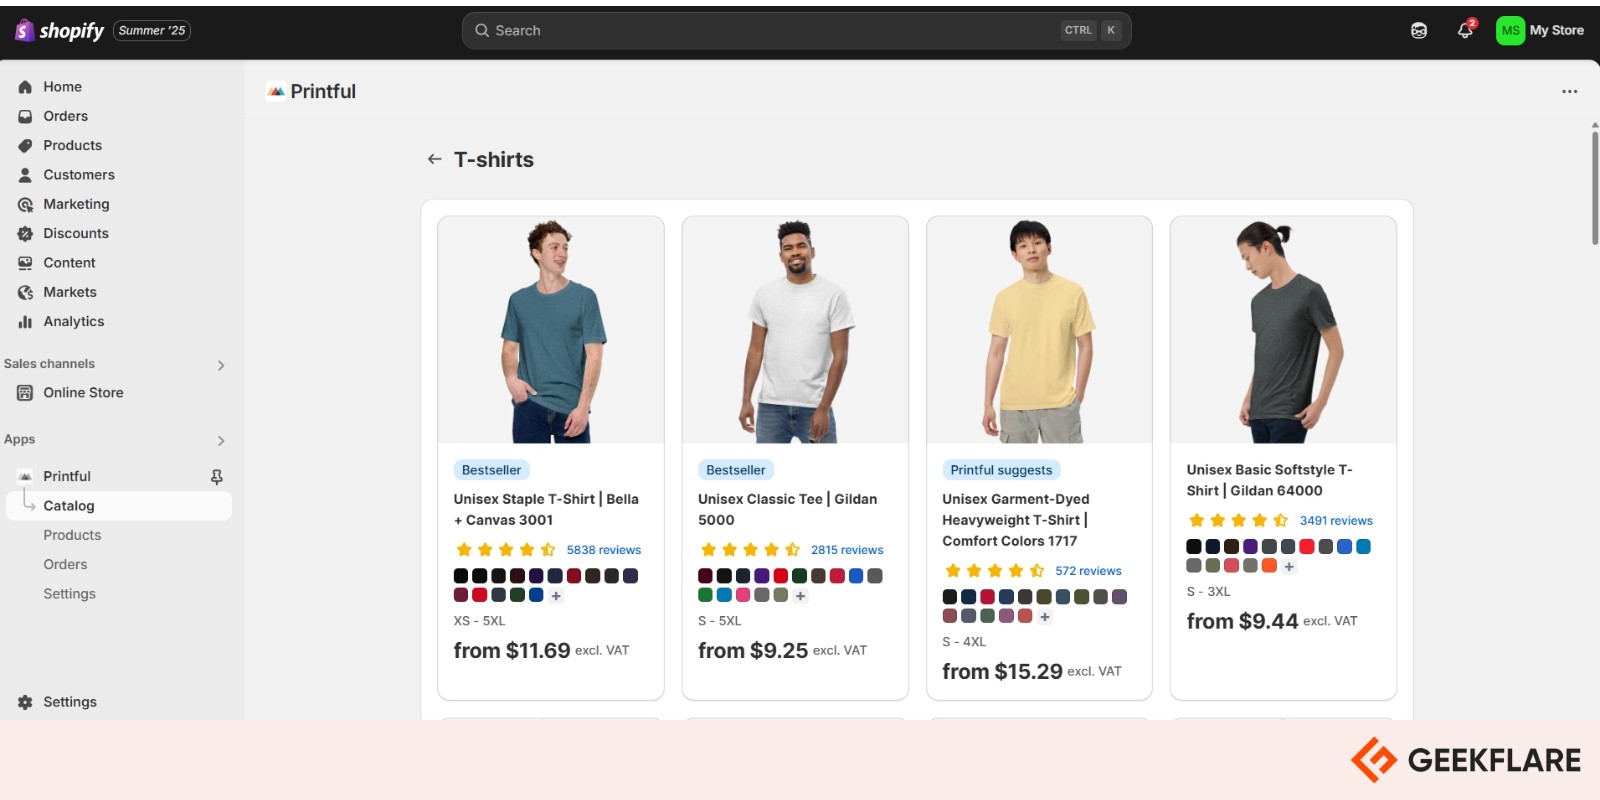This screenshot has width=1600, height=800.
Task: Click the Printful app logo in header
Action: click(276, 91)
